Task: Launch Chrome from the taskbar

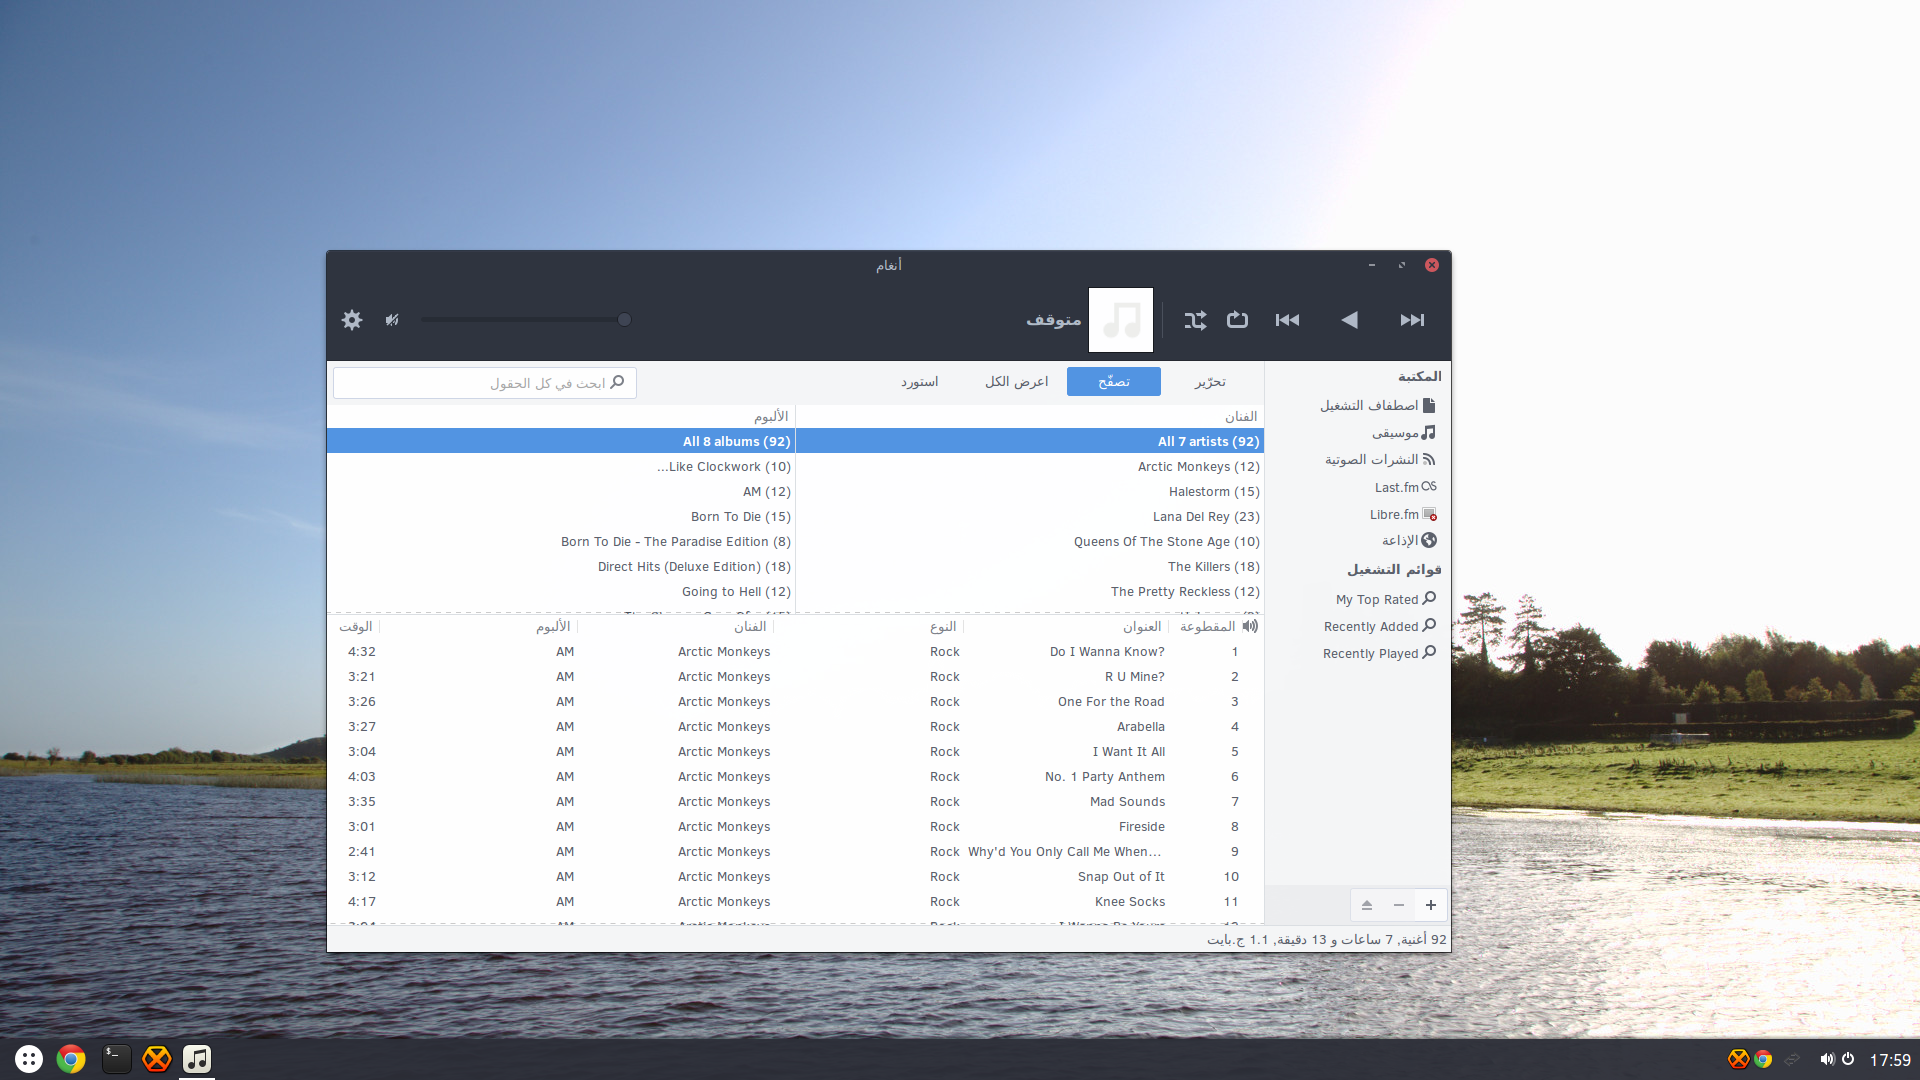Action: point(71,1059)
